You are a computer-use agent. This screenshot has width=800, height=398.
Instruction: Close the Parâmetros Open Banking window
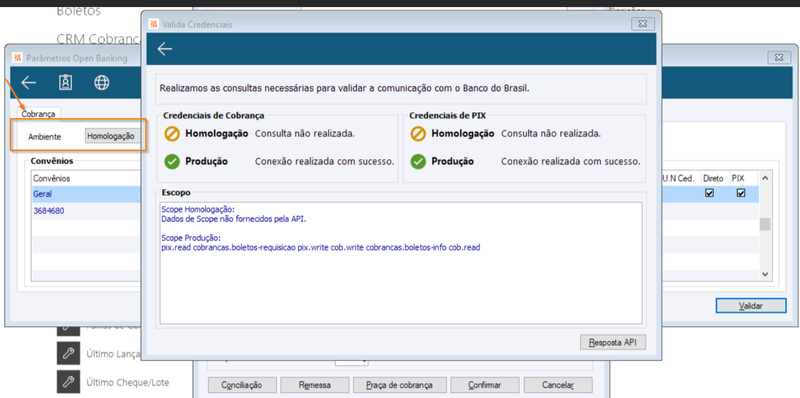coord(778,58)
